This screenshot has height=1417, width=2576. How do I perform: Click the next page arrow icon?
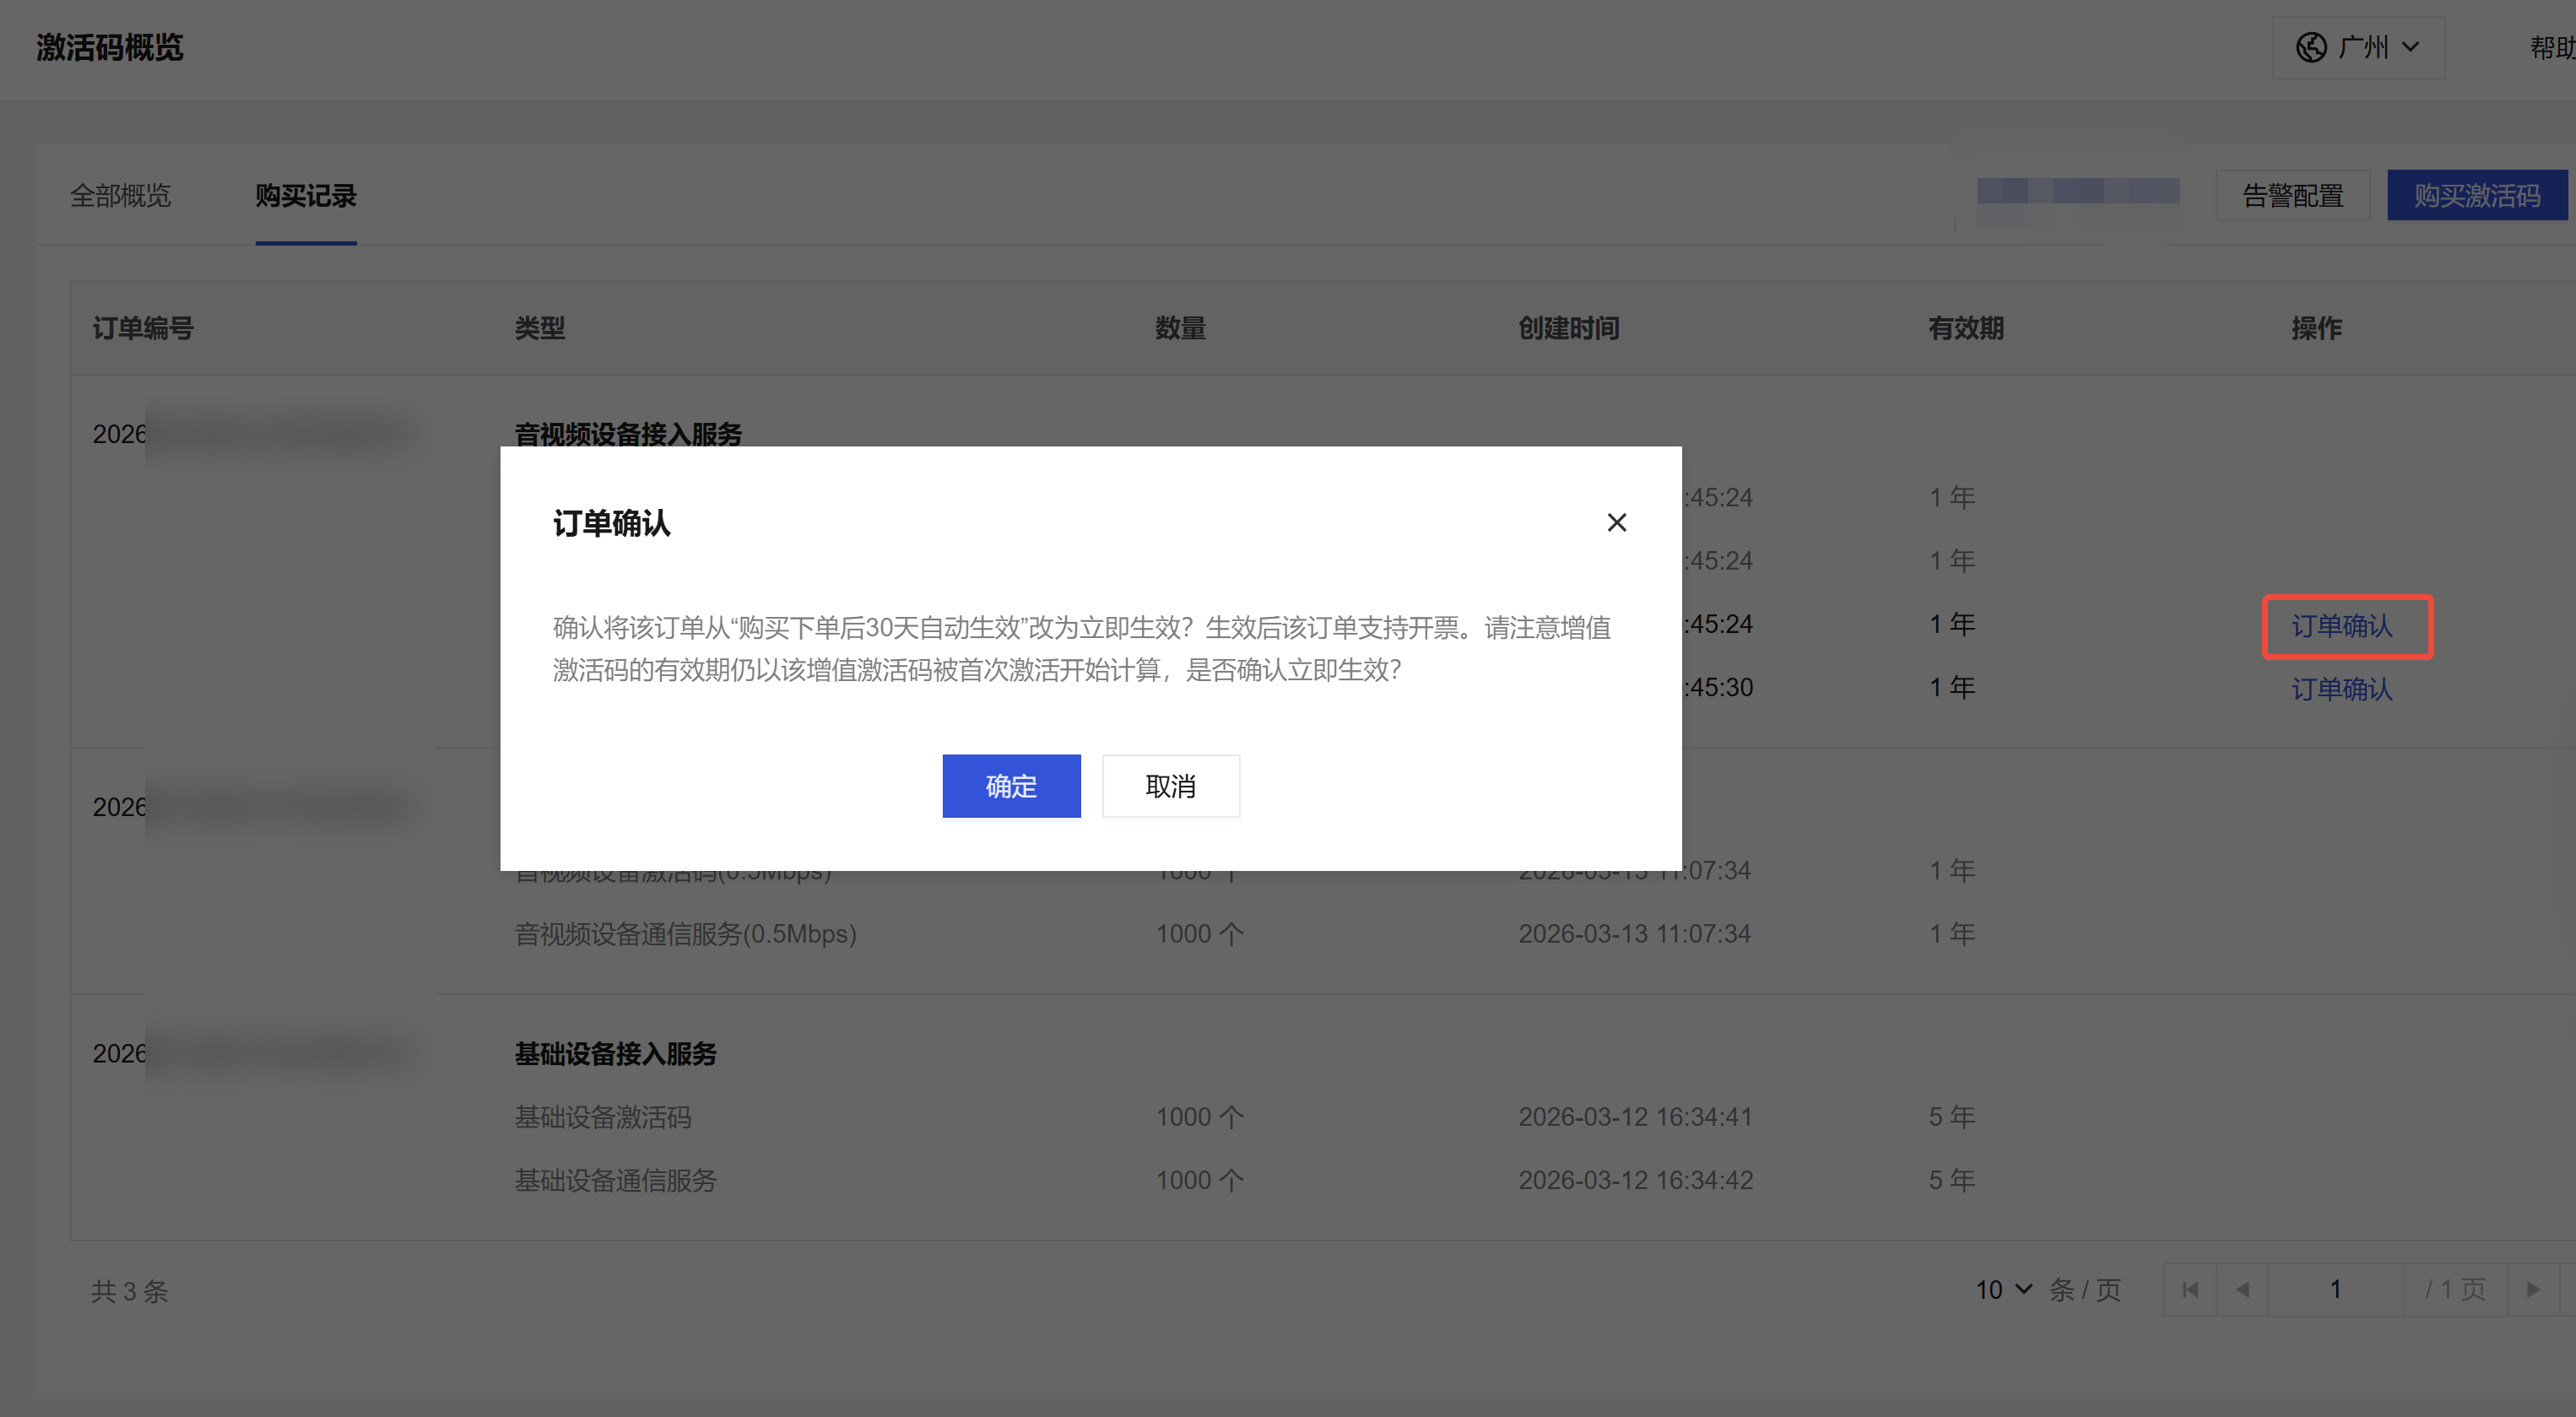[2532, 1289]
